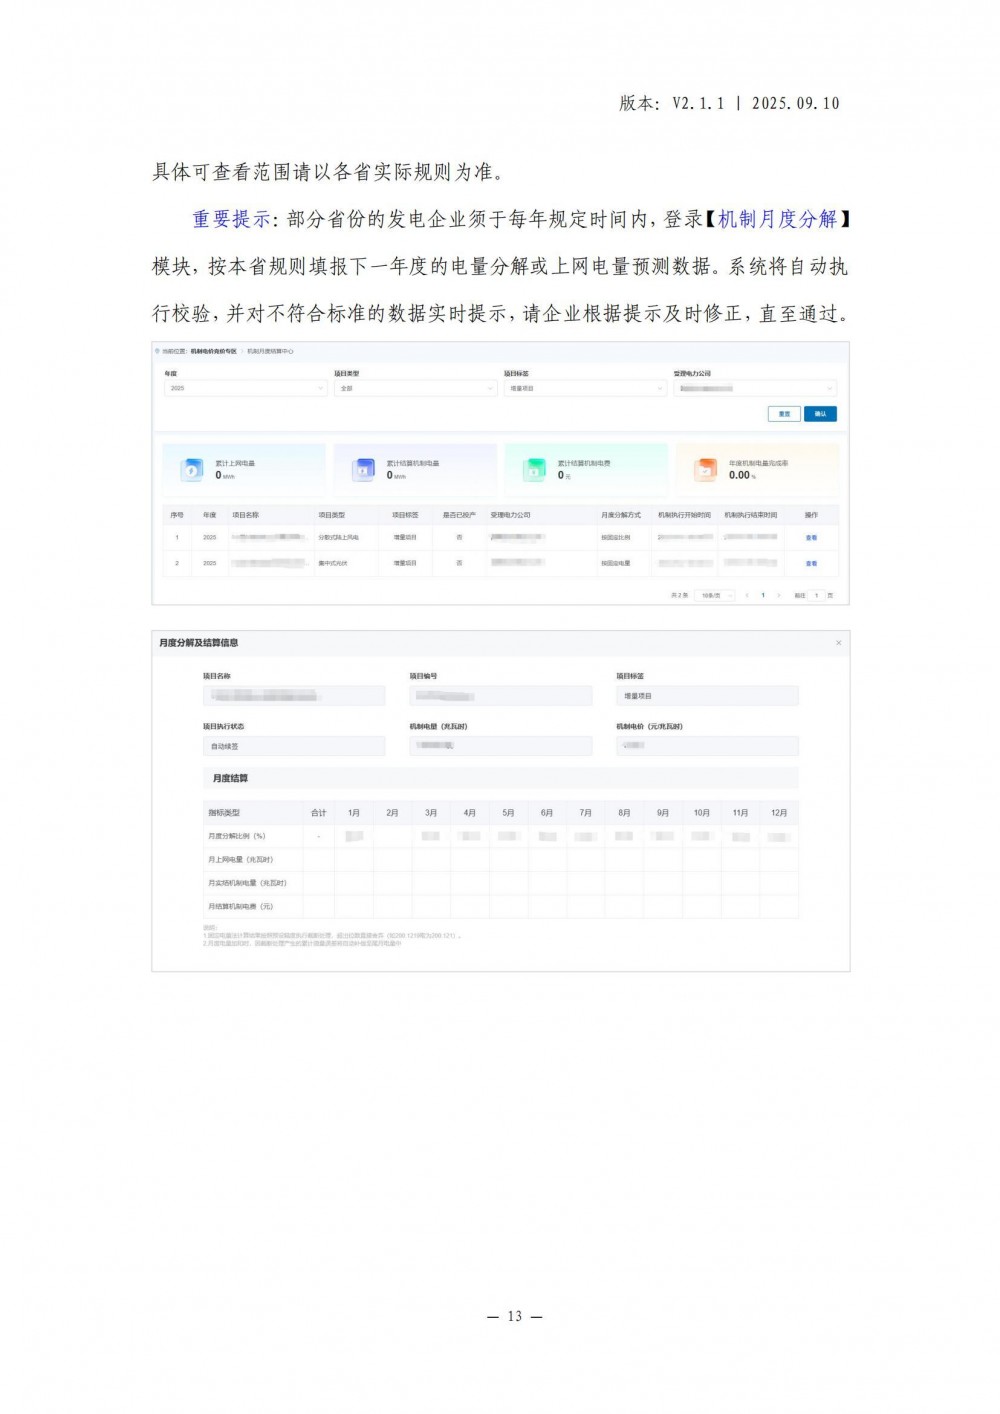Click the 项目名称 column header
This screenshot has height=1414, width=1000.
pyautogui.click(x=246, y=515)
